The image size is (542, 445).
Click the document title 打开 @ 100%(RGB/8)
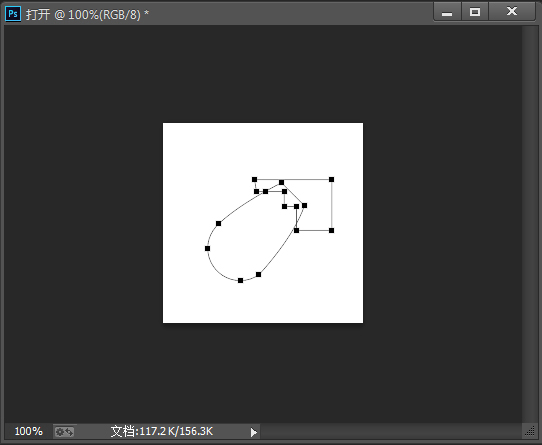point(87,15)
